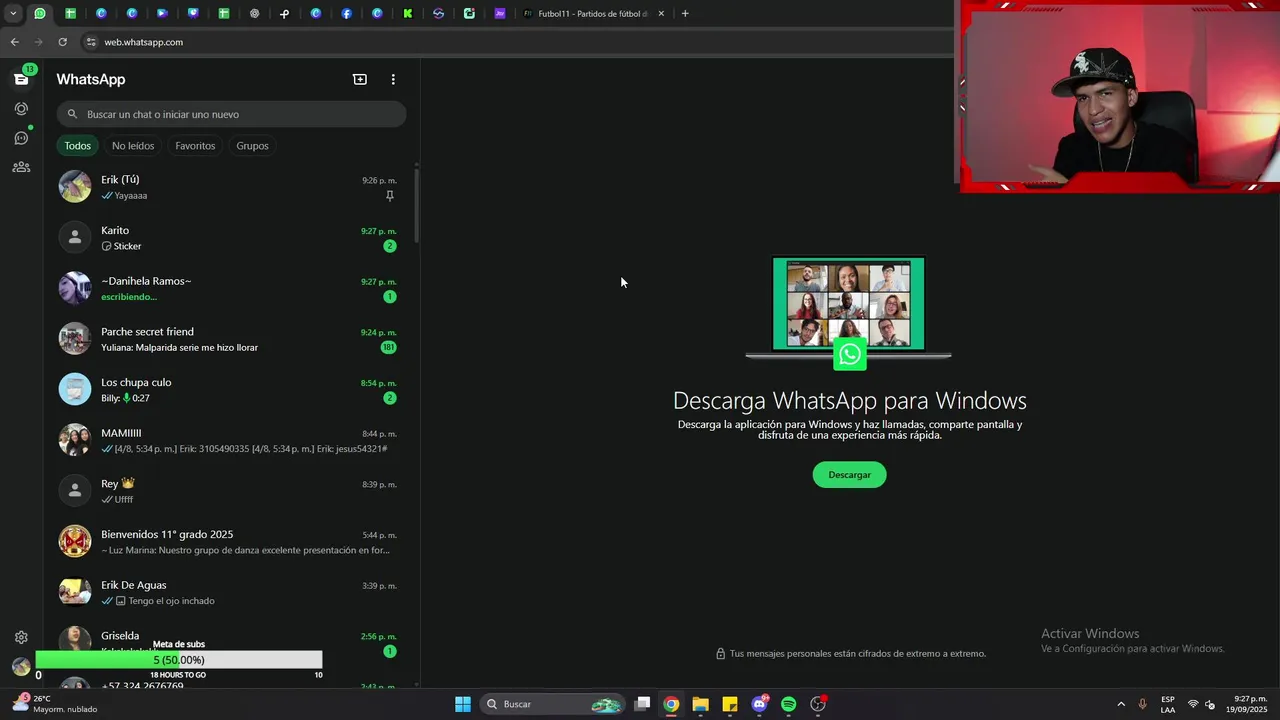Open a new browser tab with plus
Screen dimensions: 1280x720
(x=685, y=14)
